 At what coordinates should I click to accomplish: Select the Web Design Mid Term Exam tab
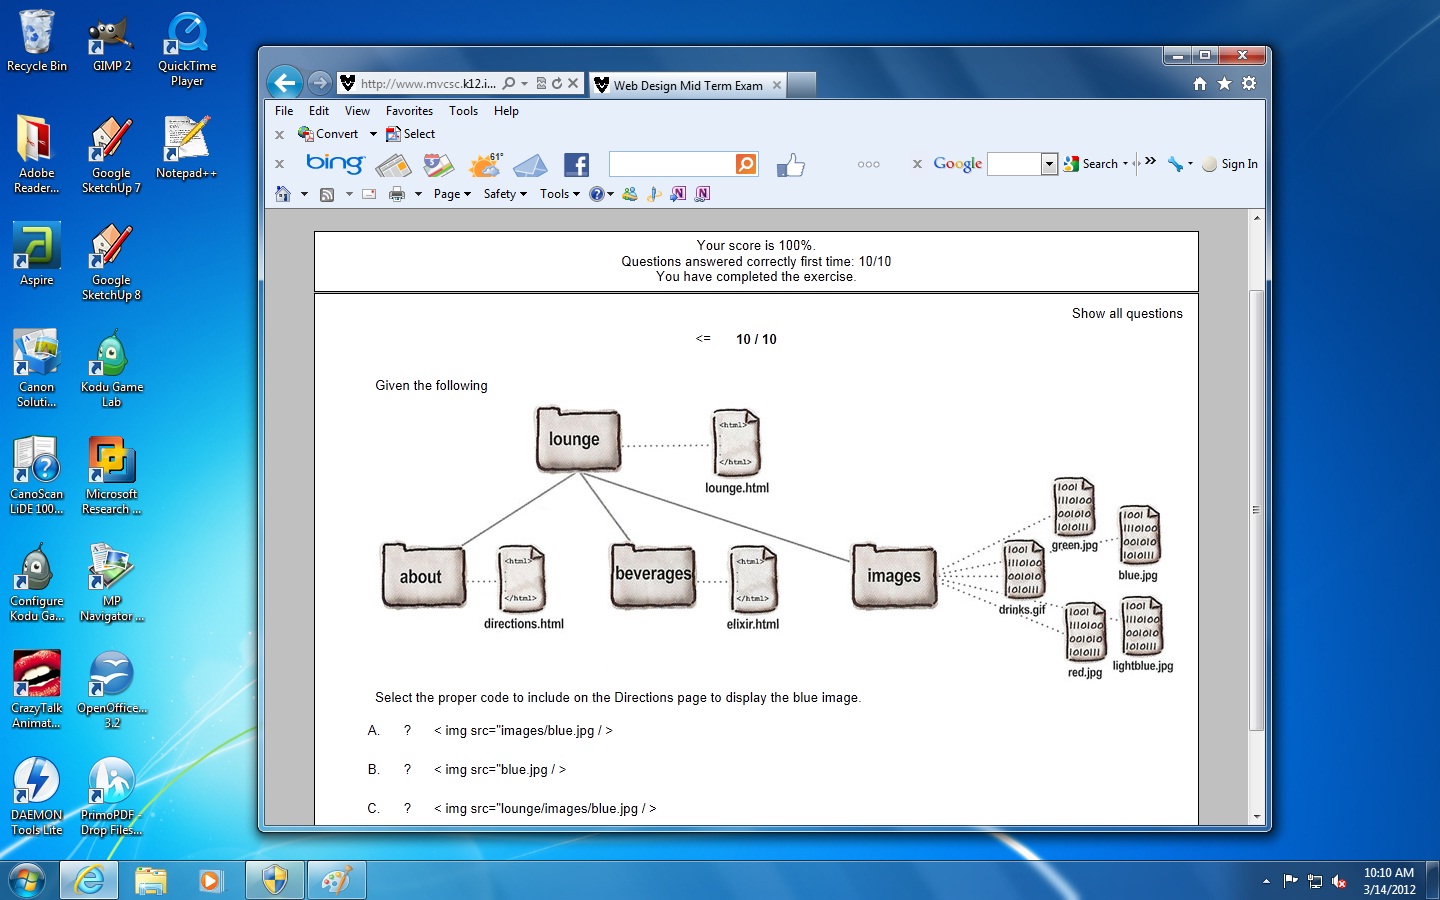coord(687,85)
